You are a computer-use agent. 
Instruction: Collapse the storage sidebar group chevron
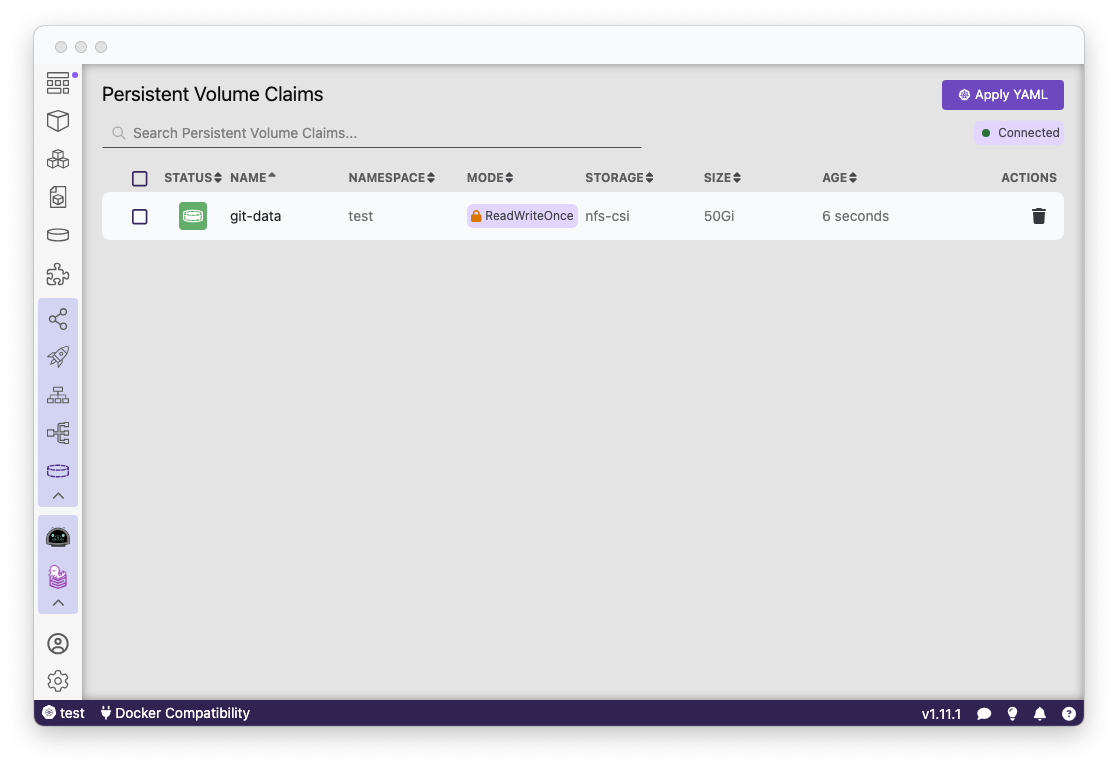point(57,495)
